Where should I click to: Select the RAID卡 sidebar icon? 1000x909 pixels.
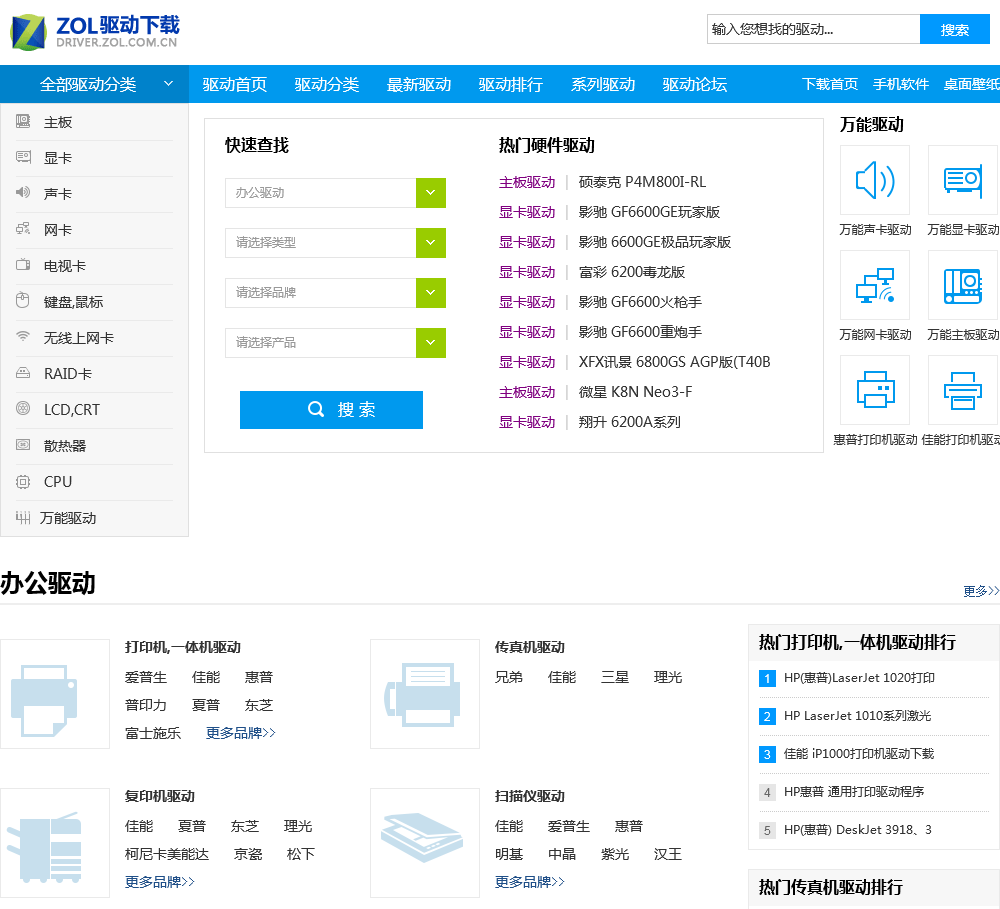(23, 373)
